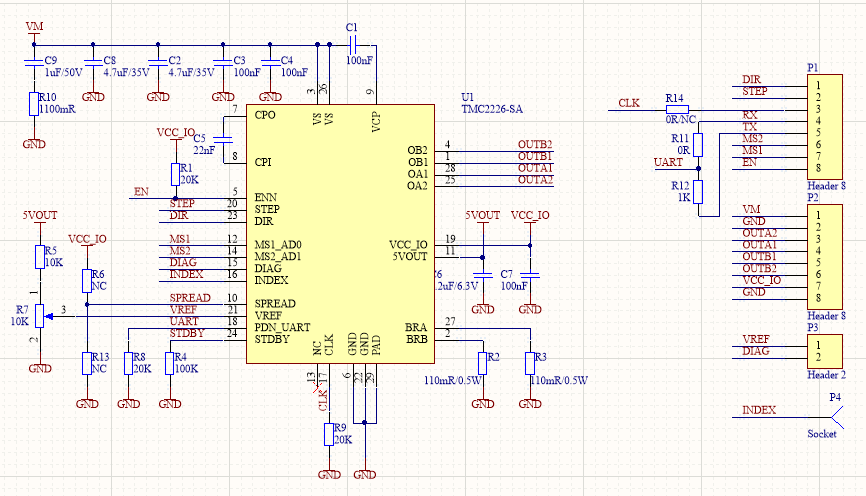Select resistor R6 symbol
The width and height of the screenshot is (866, 496).
point(87,281)
